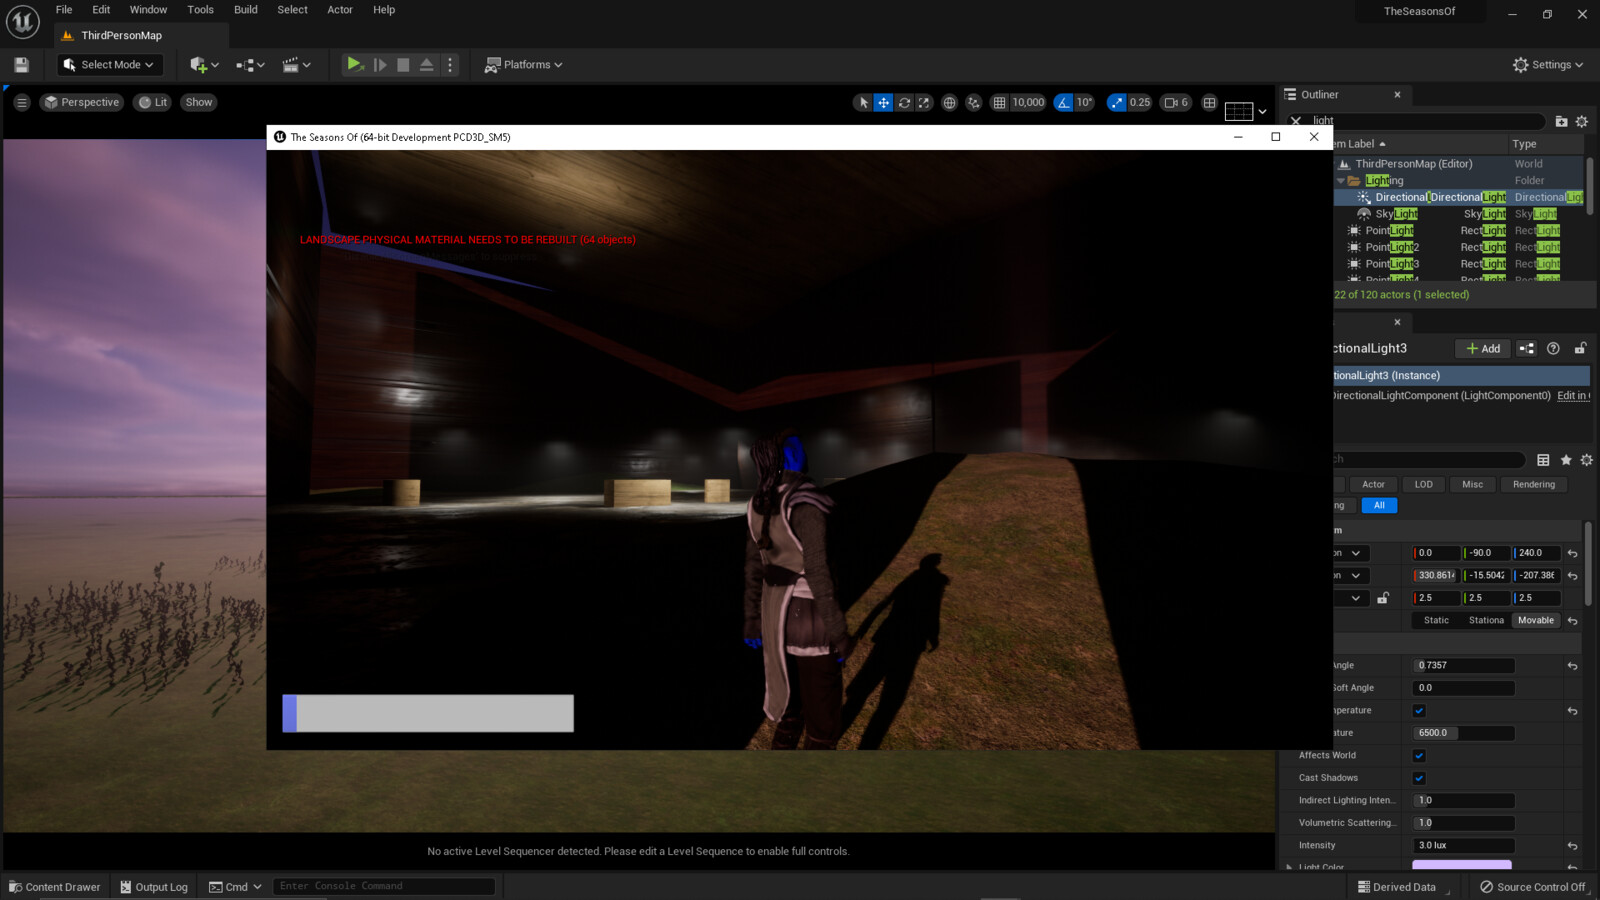
Task: Click the Eject from player icon
Action: (x=427, y=65)
